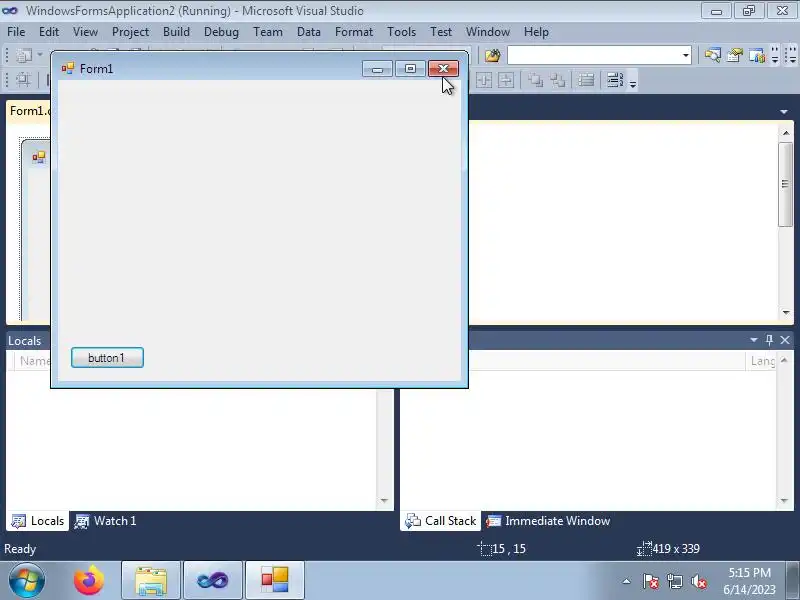Switch to the Call Stack tab

coord(441,521)
